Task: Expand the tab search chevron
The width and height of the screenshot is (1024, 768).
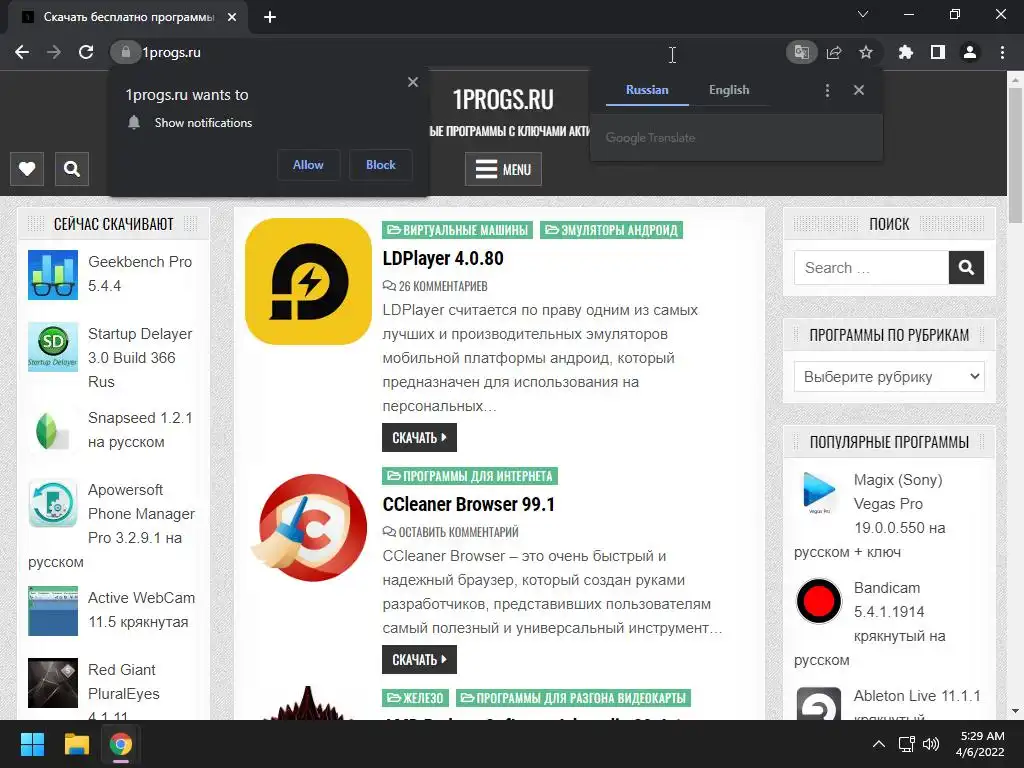Action: 863,14
